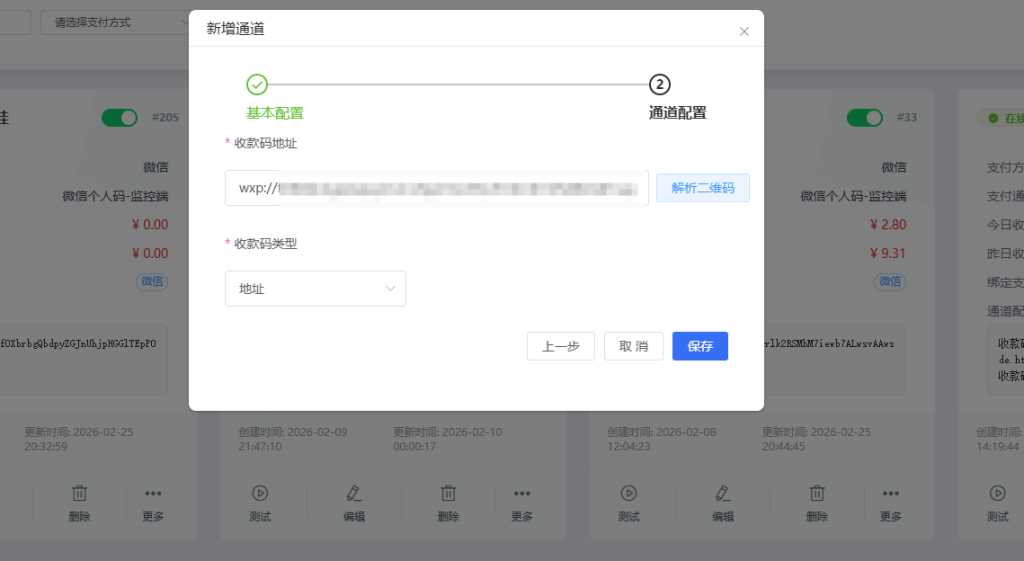Click the 基本配置 step label
The image size is (1024, 561).
(275, 113)
